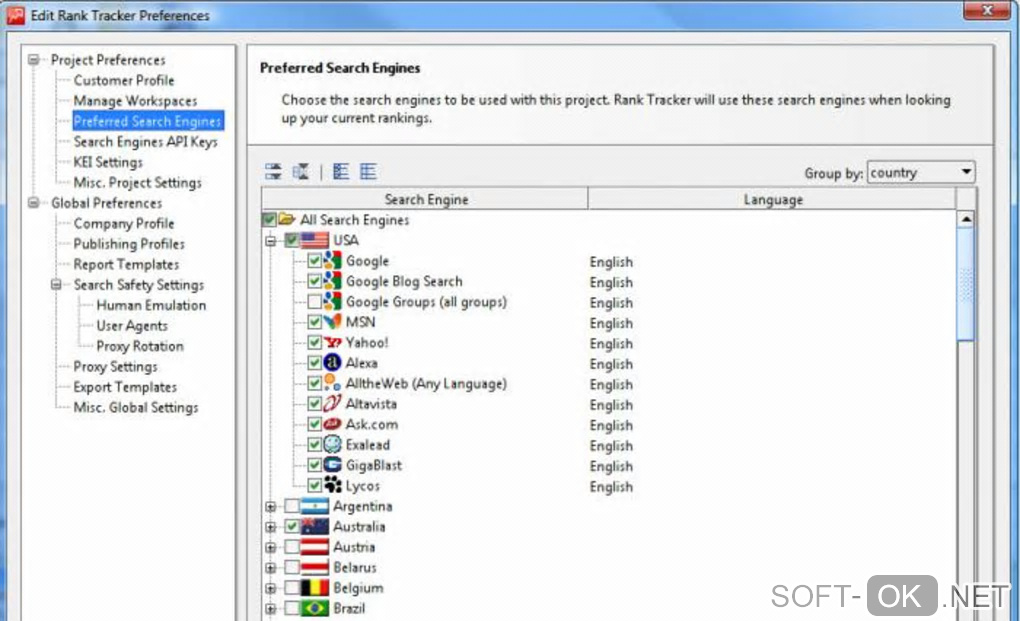Click the MSN butterfly icon
1020x621 pixels.
point(332,322)
